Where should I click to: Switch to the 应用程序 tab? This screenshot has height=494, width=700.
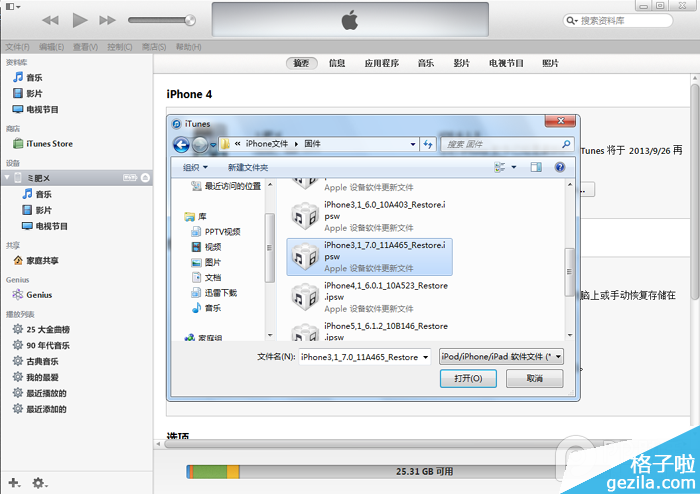382,63
